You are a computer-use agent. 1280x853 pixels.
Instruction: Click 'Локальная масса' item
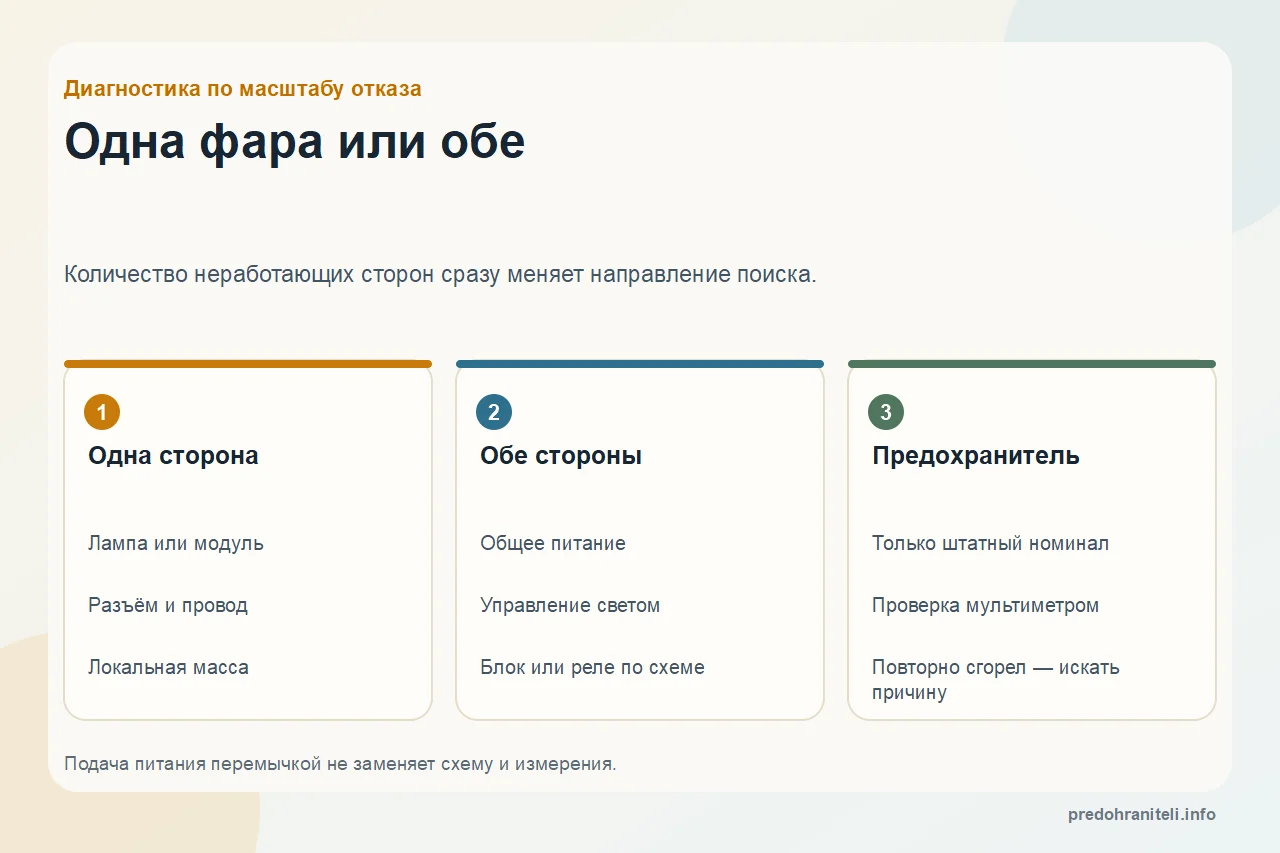168,667
